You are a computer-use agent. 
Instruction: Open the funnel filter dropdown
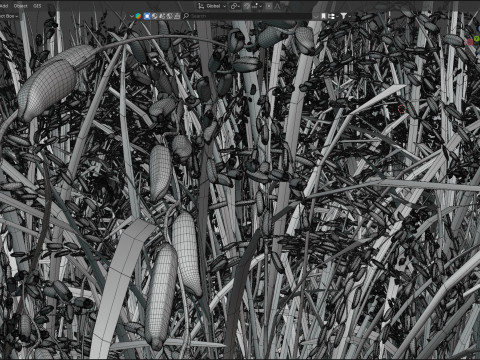pos(345,16)
